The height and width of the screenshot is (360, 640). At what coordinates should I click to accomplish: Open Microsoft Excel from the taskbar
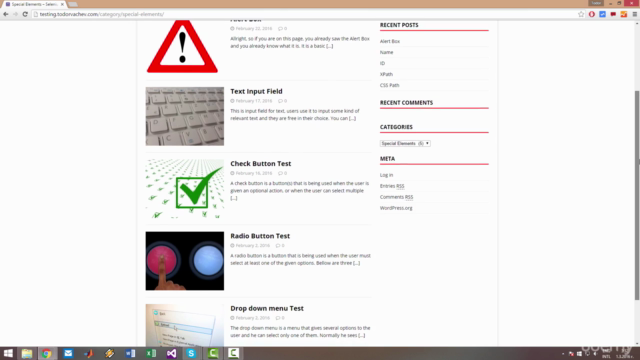pyautogui.click(x=151, y=353)
